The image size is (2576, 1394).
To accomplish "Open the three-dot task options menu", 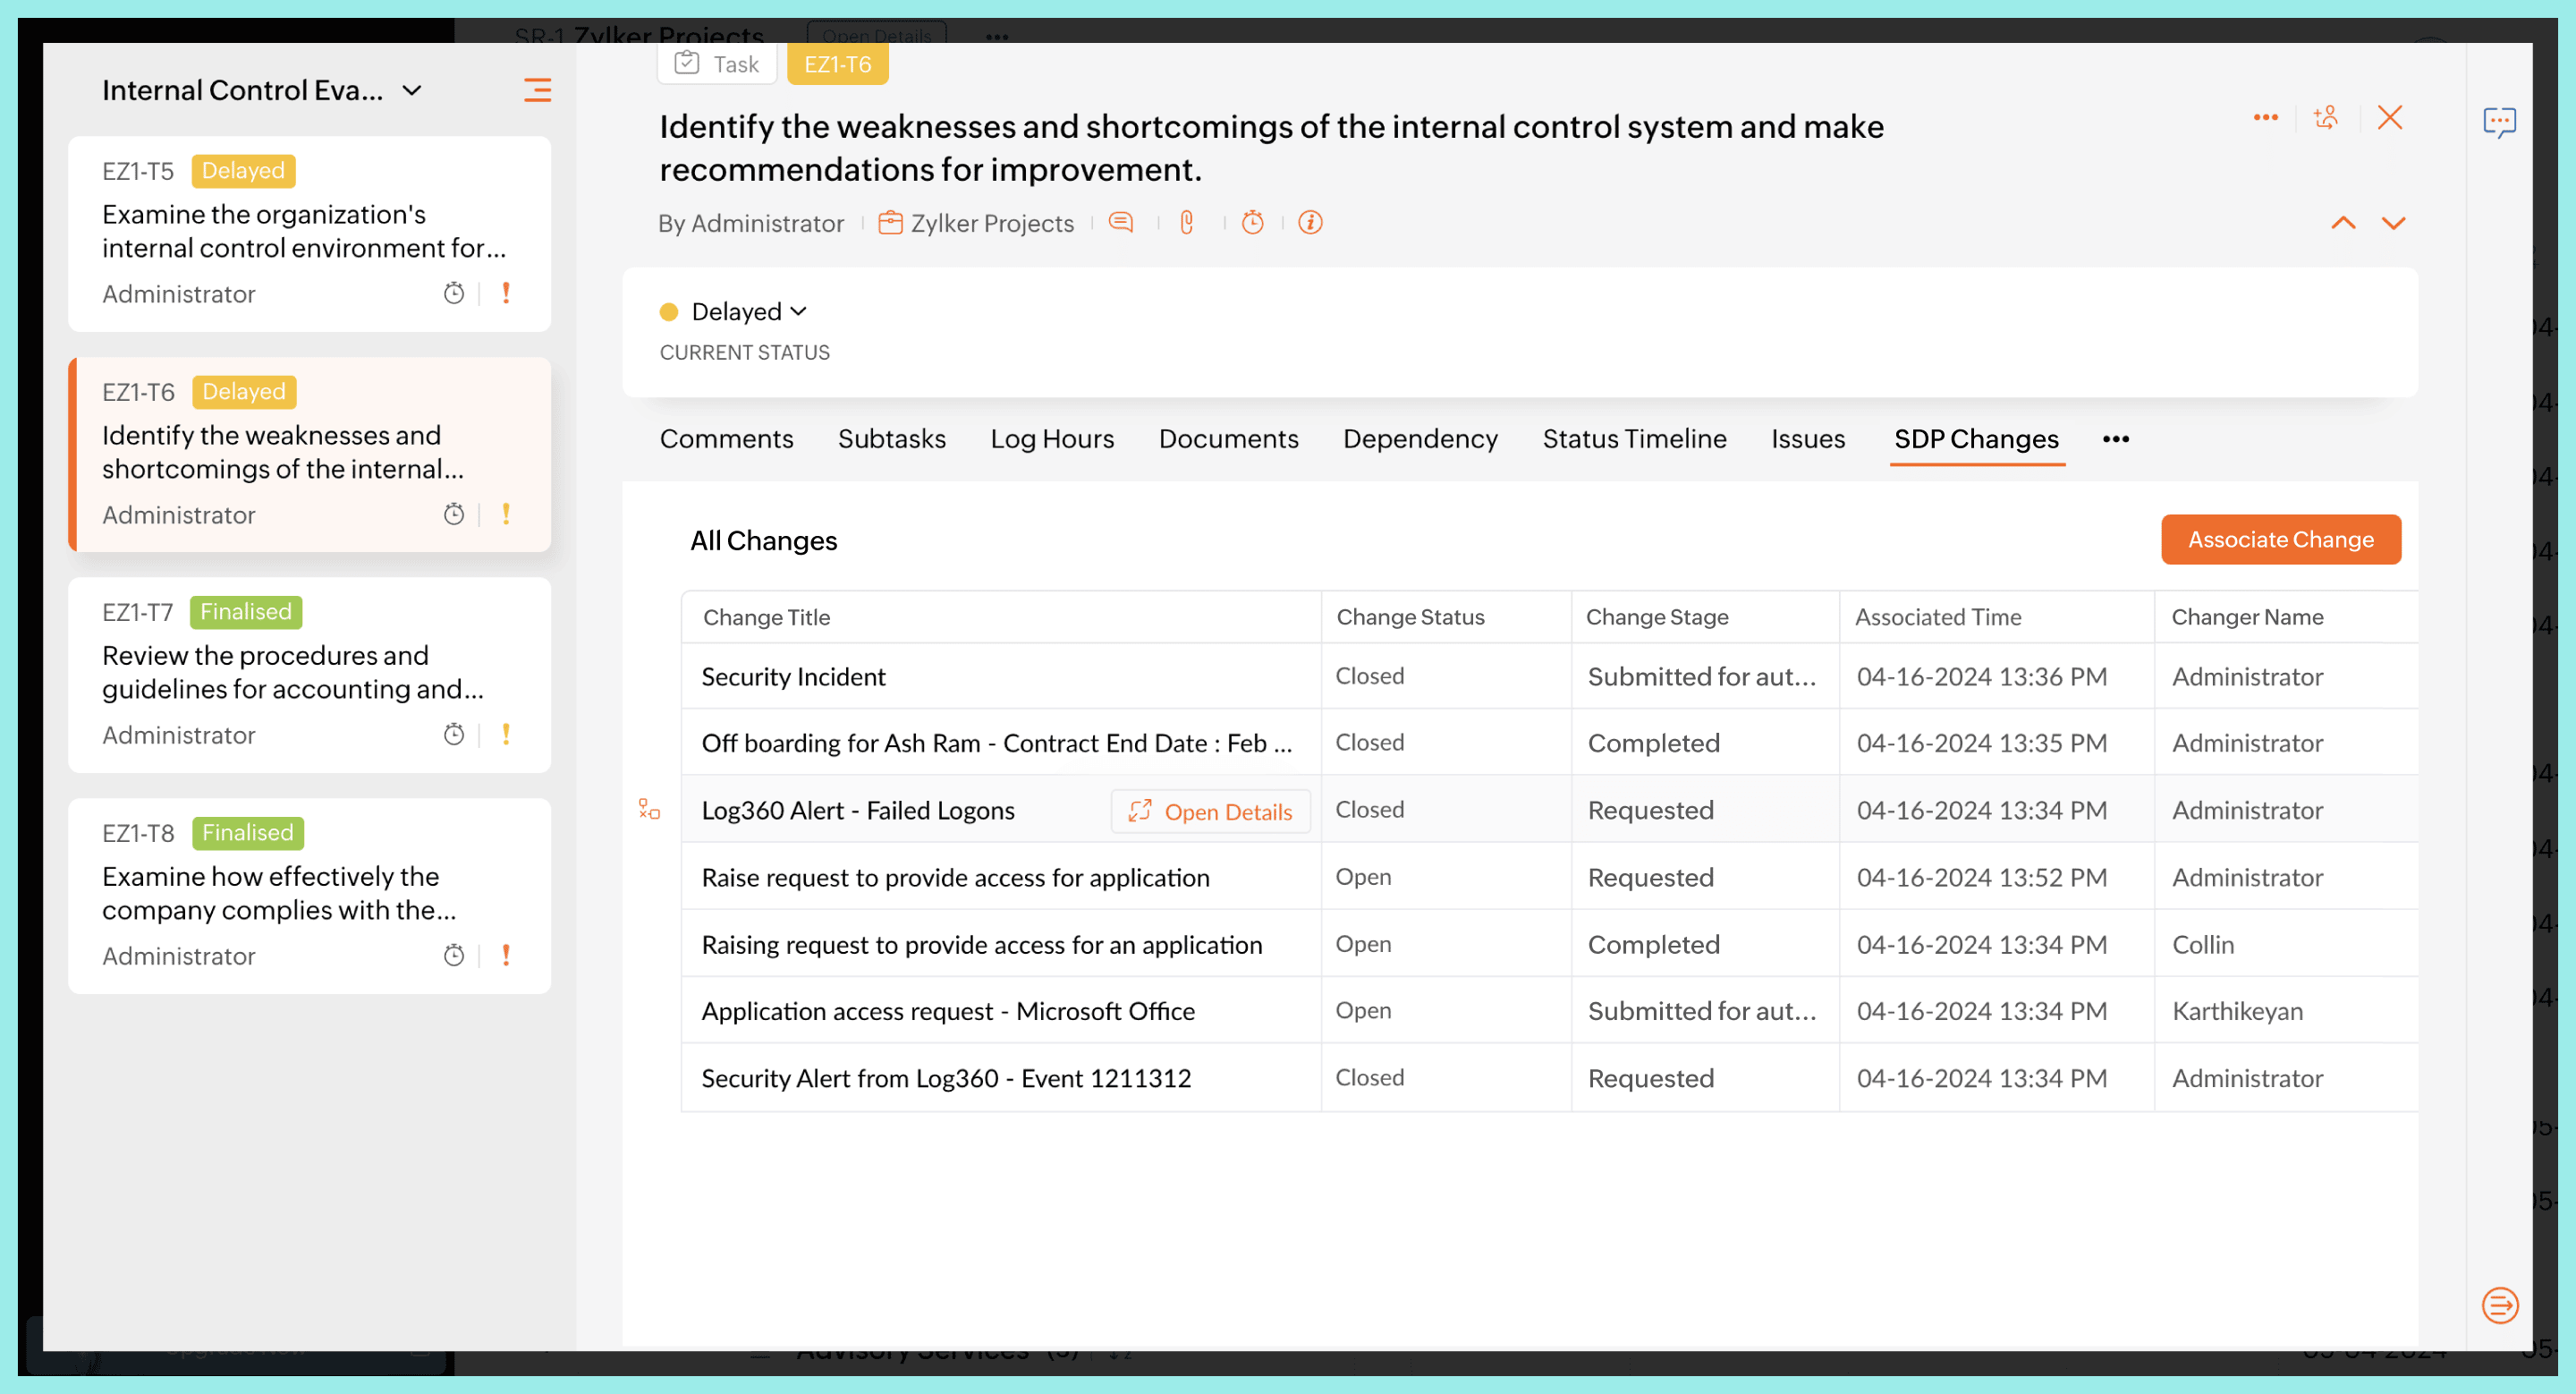I will pos(2265,118).
